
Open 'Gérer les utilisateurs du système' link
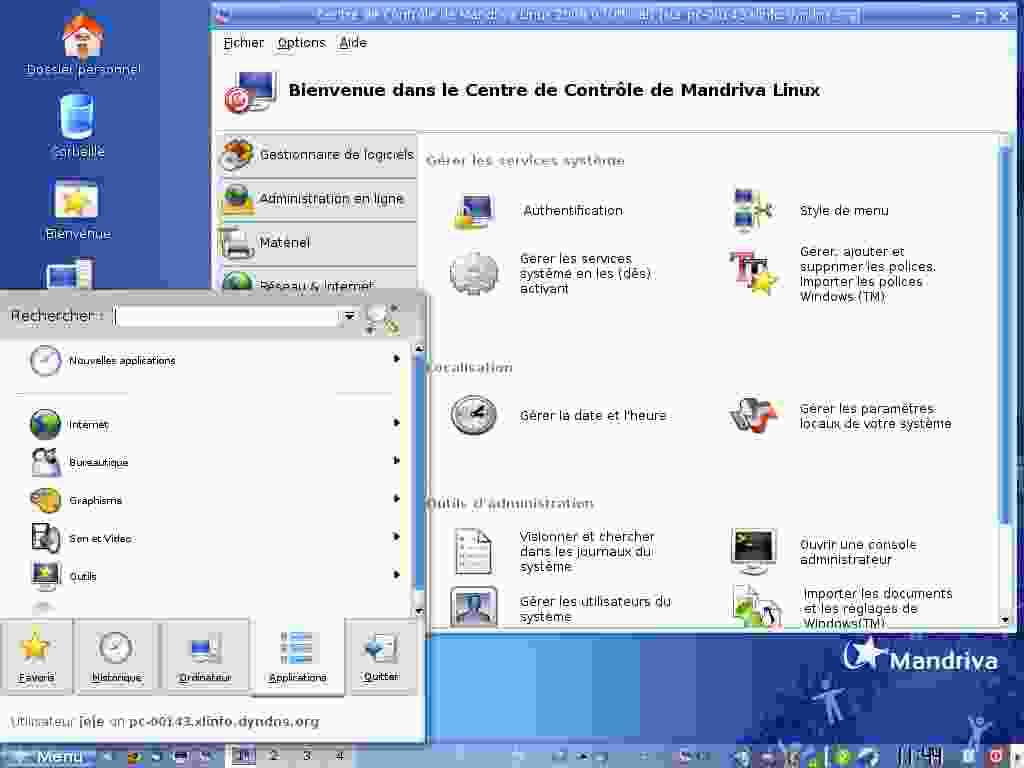click(x=595, y=609)
